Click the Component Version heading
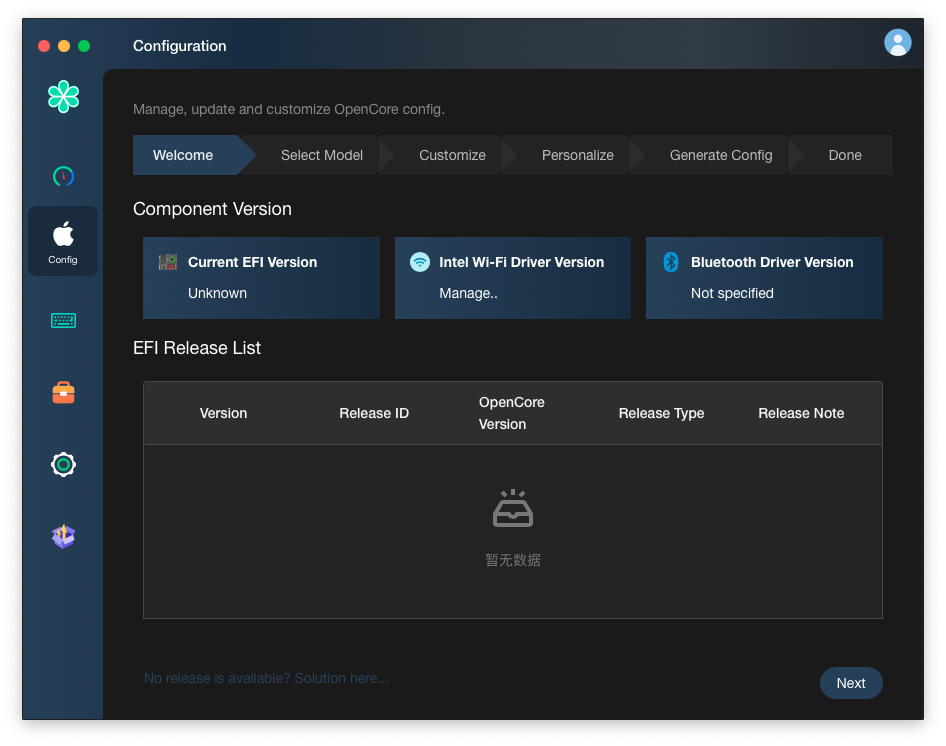The width and height of the screenshot is (946, 746). (212, 209)
